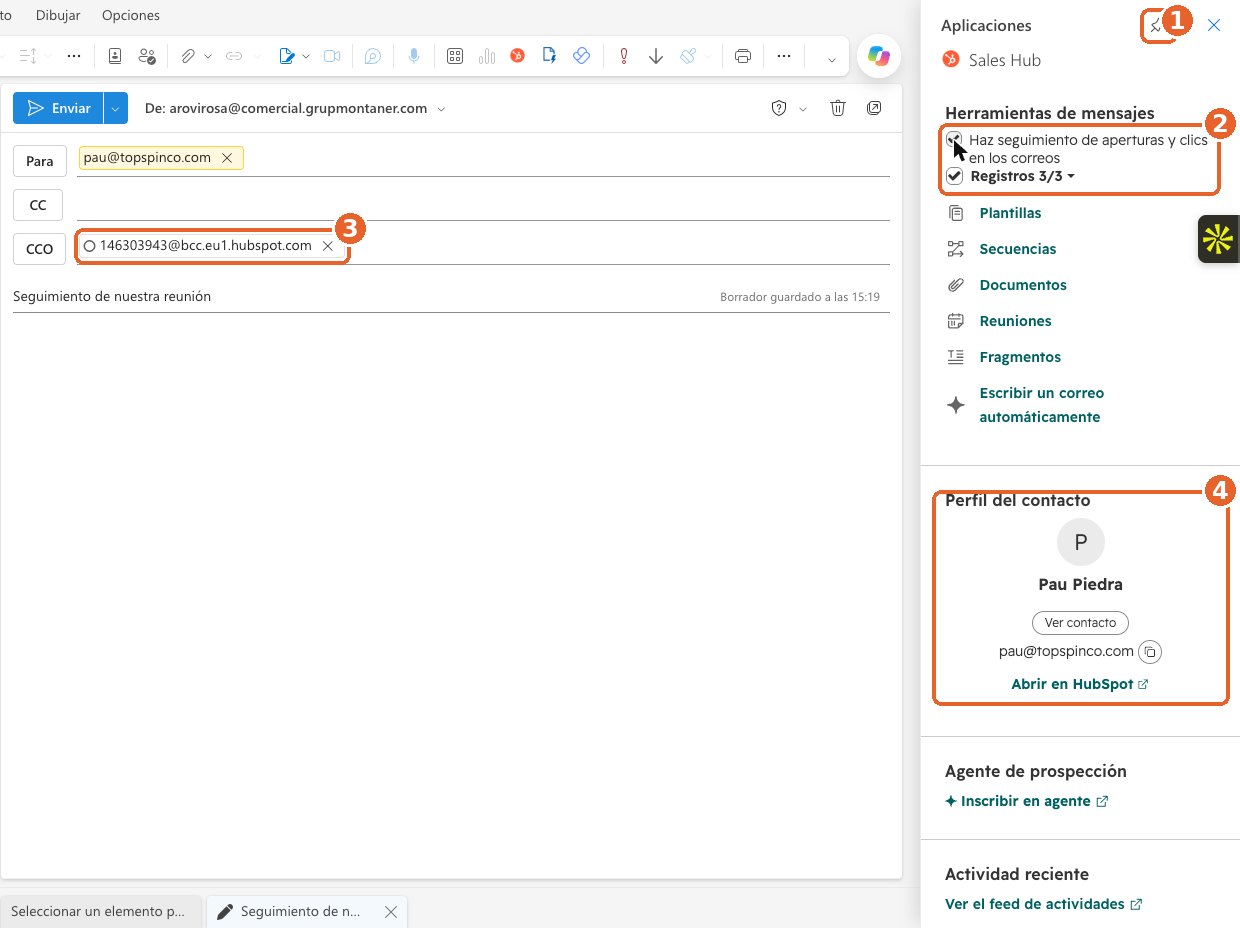
Task: Open the Enviar split-button dropdown arrow
Action: coord(116,108)
